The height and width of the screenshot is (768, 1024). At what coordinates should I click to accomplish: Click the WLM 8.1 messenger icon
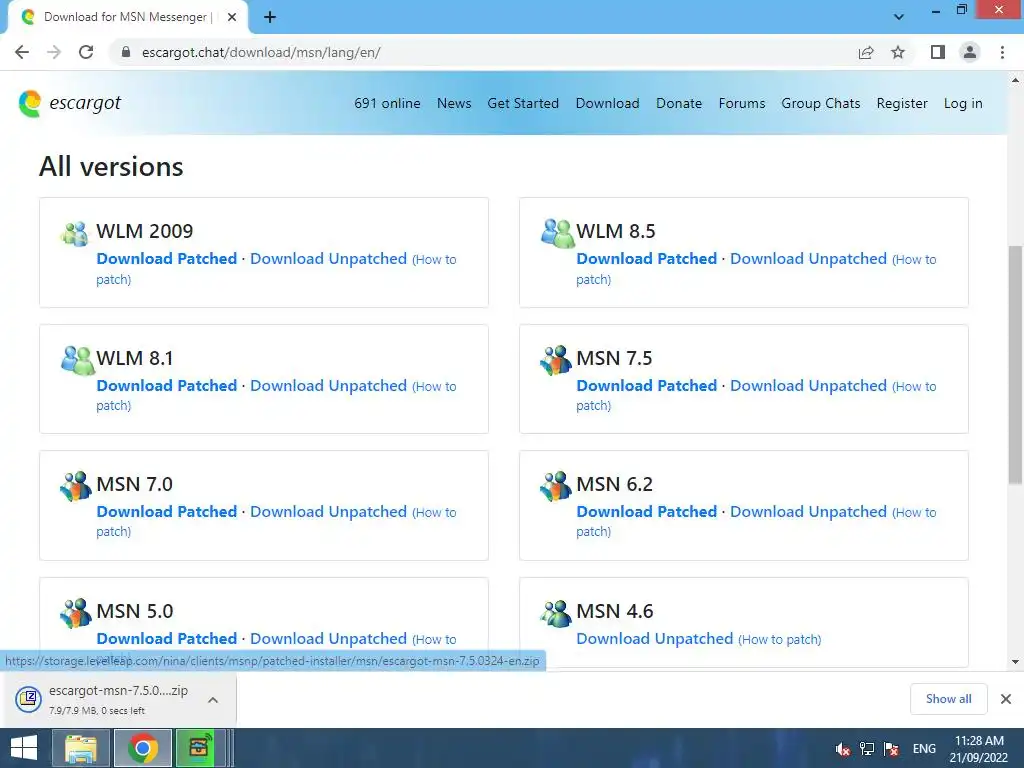(x=77, y=360)
